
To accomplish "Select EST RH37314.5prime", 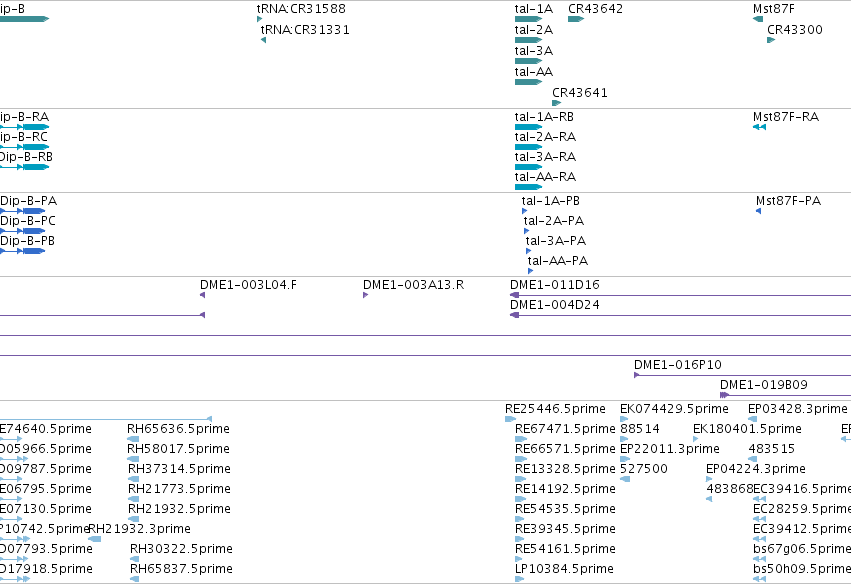I will coord(179,469).
